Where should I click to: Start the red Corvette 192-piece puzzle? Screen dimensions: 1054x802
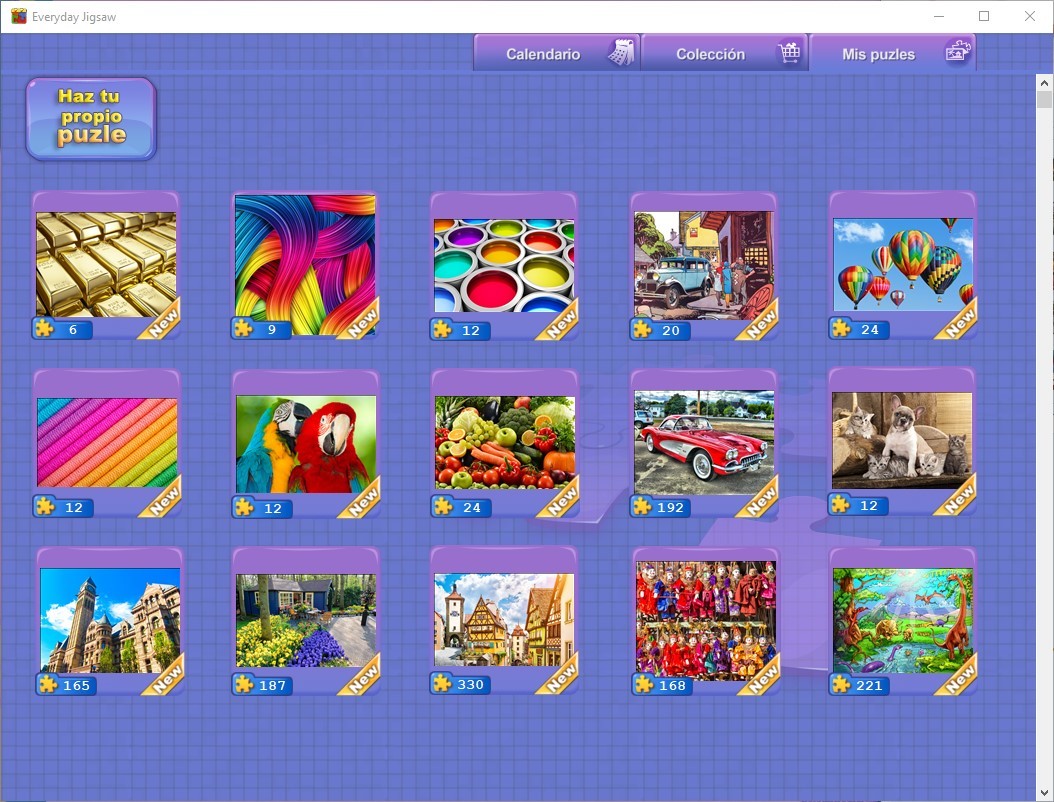tap(703, 440)
